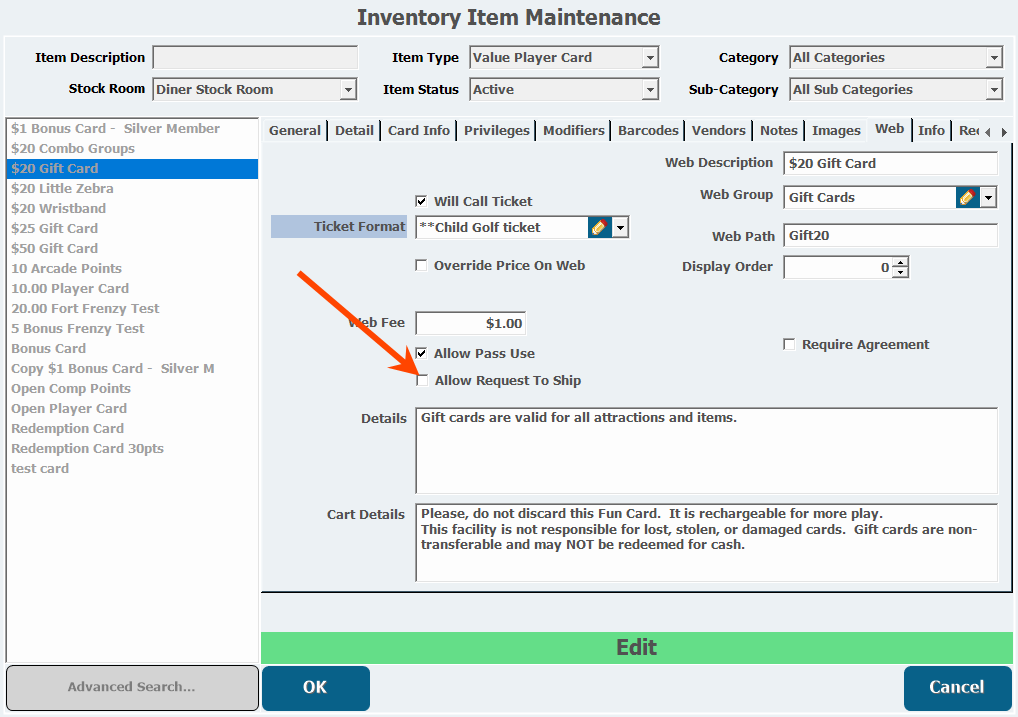The width and height of the screenshot is (1018, 717).
Task: Increase Display Order with the up arrow
Action: [900, 263]
